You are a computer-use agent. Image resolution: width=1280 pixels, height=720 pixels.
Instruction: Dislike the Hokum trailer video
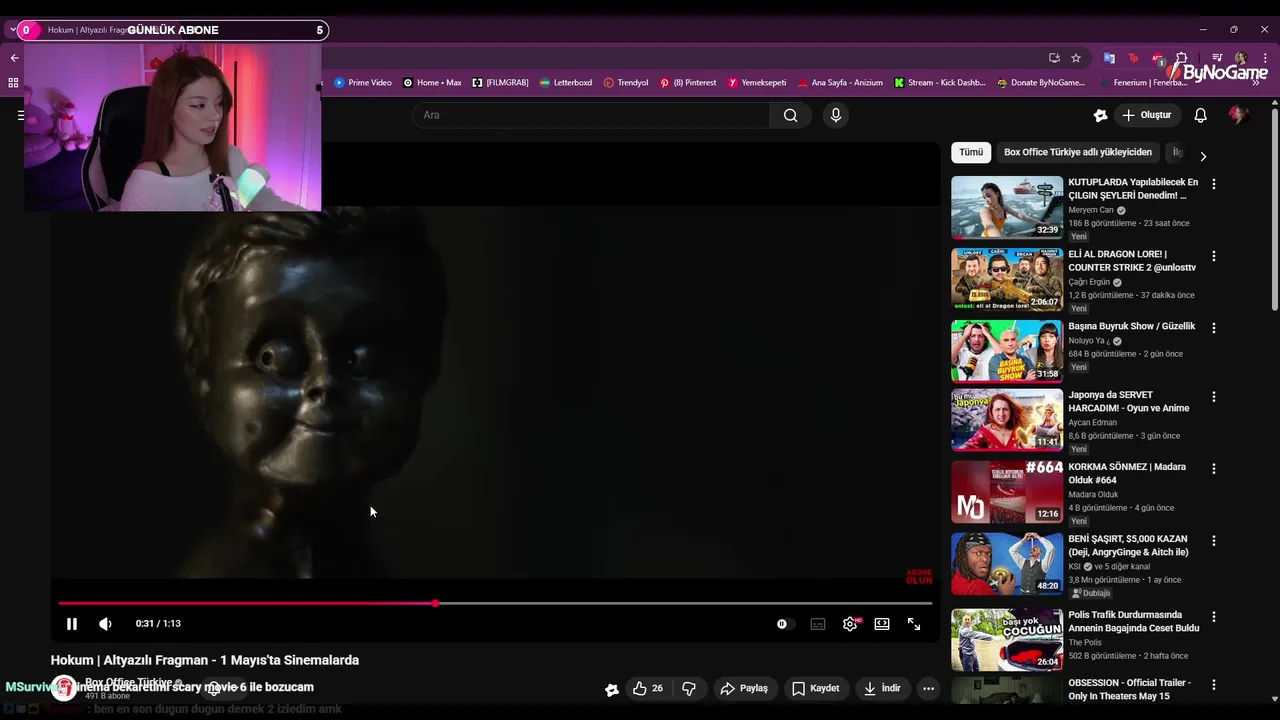tap(688, 688)
